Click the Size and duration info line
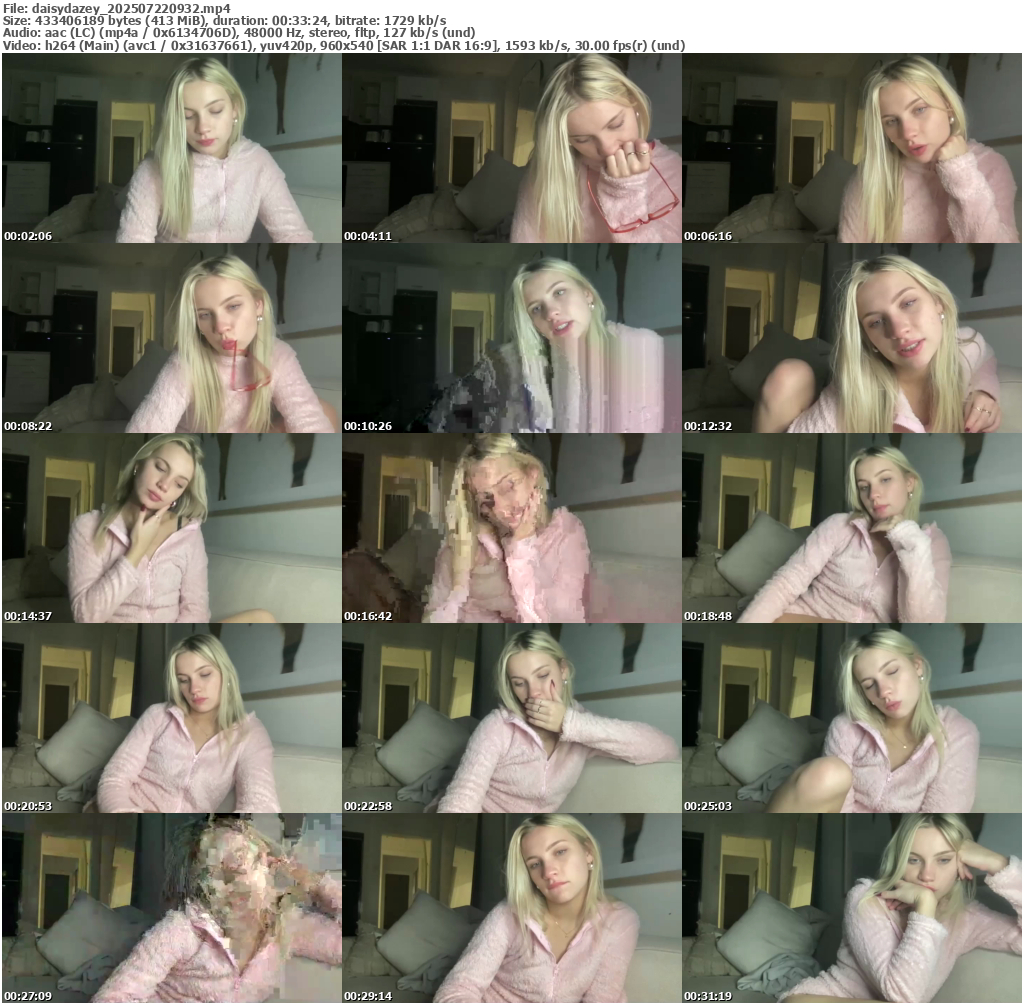Screen dimensions: 1024x1003 pos(225,20)
